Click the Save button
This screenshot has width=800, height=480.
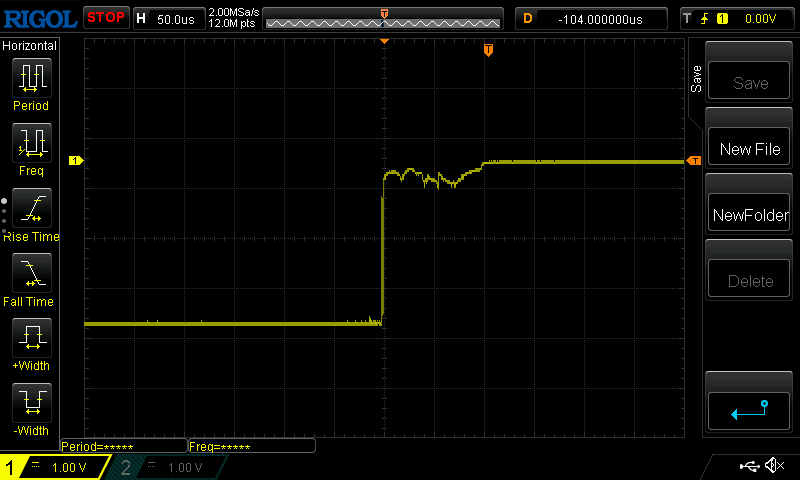point(750,83)
